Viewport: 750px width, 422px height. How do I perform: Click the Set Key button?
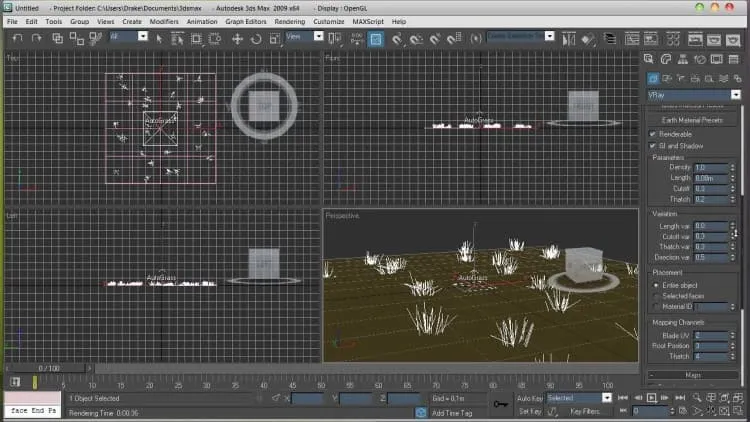click(530, 411)
